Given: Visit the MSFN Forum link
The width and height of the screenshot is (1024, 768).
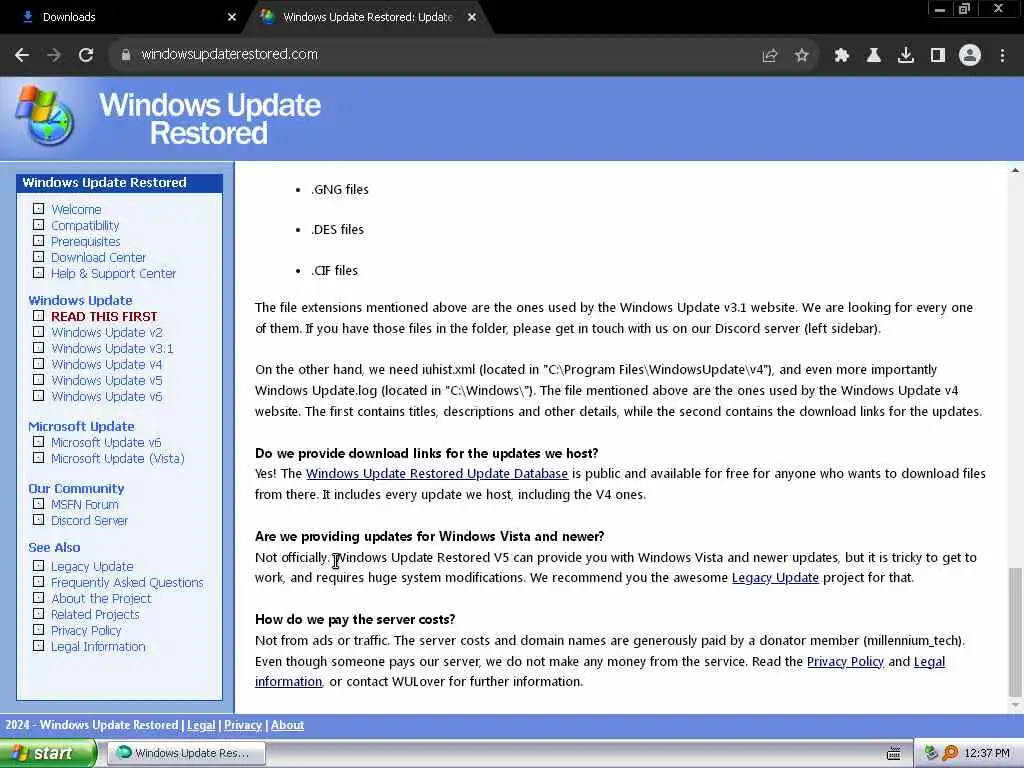Looking at the screenshot, I should pyautogui.click(x=85, y=505).
